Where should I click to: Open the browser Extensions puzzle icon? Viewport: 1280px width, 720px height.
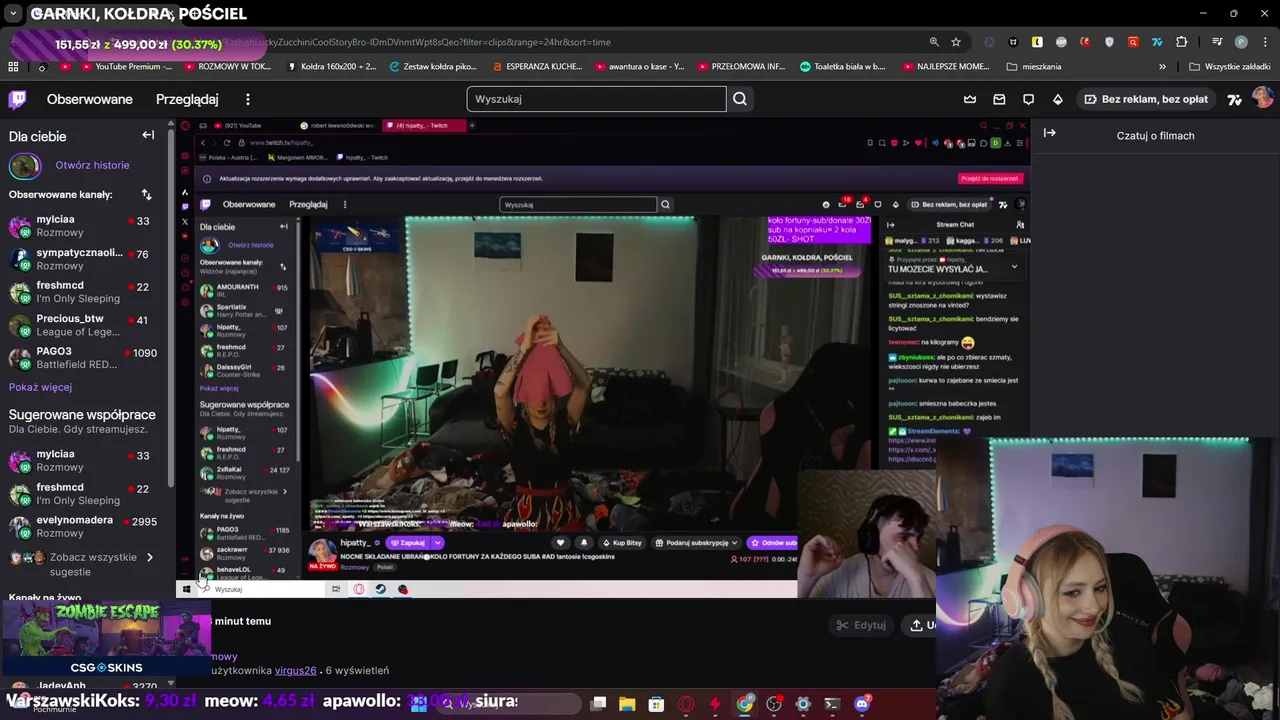tap(1181, 42)
